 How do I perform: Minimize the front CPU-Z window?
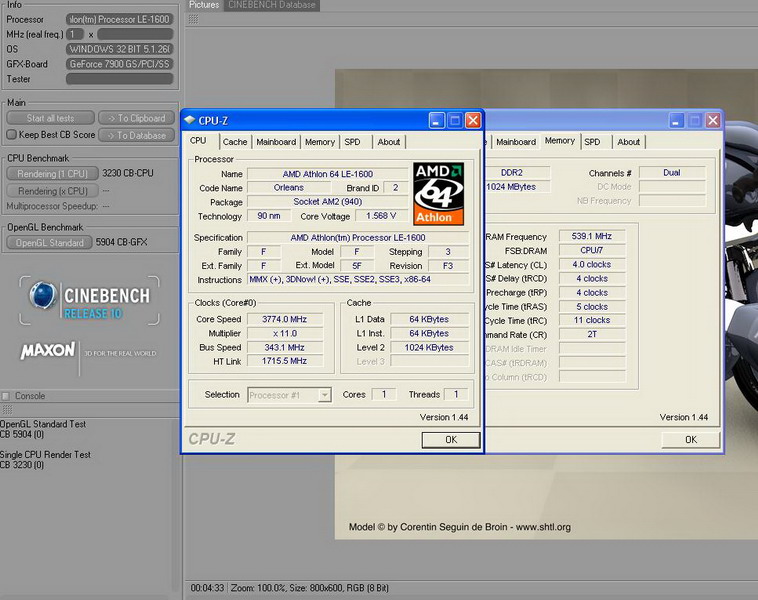(437, 120)
